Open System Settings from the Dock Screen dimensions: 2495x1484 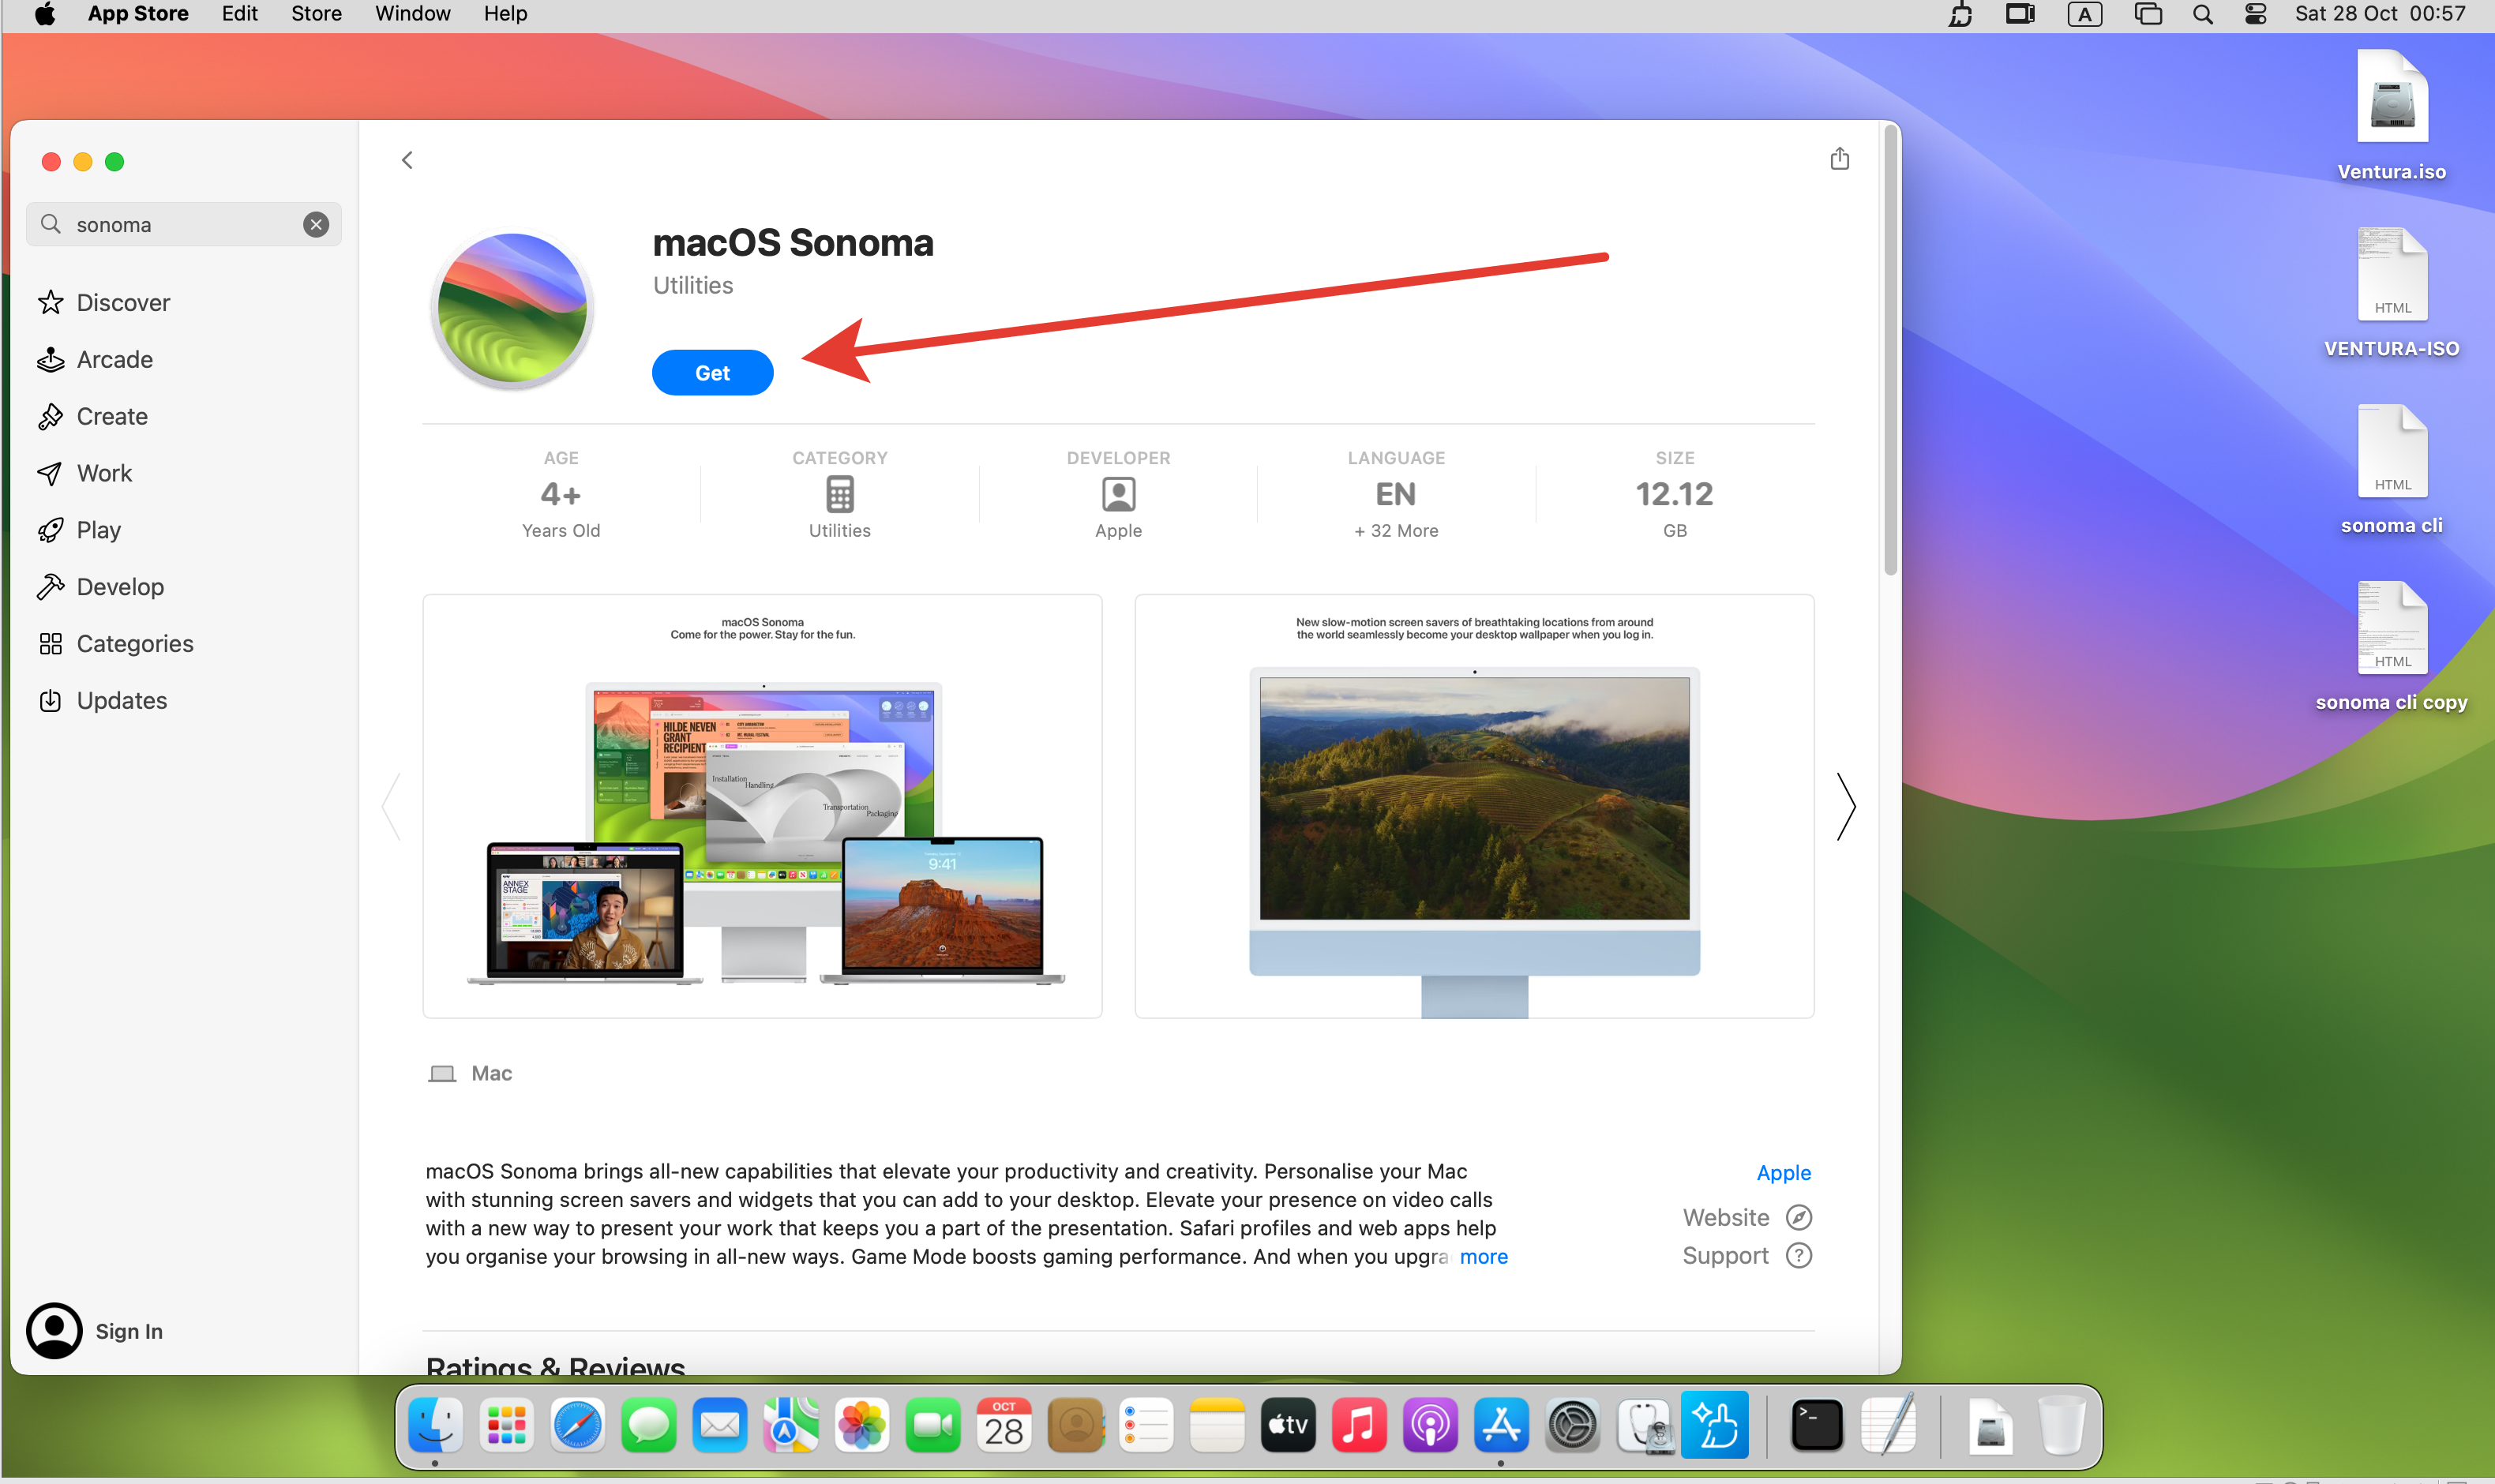tap(1572, 1425)
